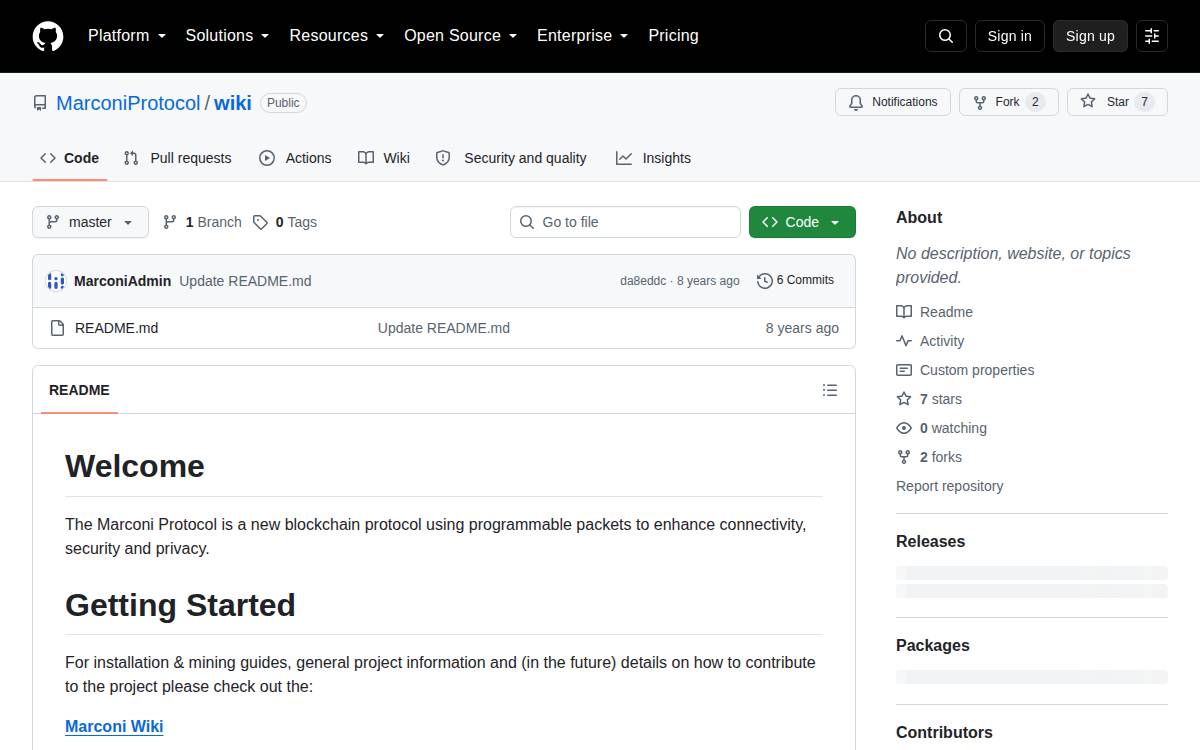Click the Activity pulse icon
This screenshot has height=750, width=1200.
[904, 341]
